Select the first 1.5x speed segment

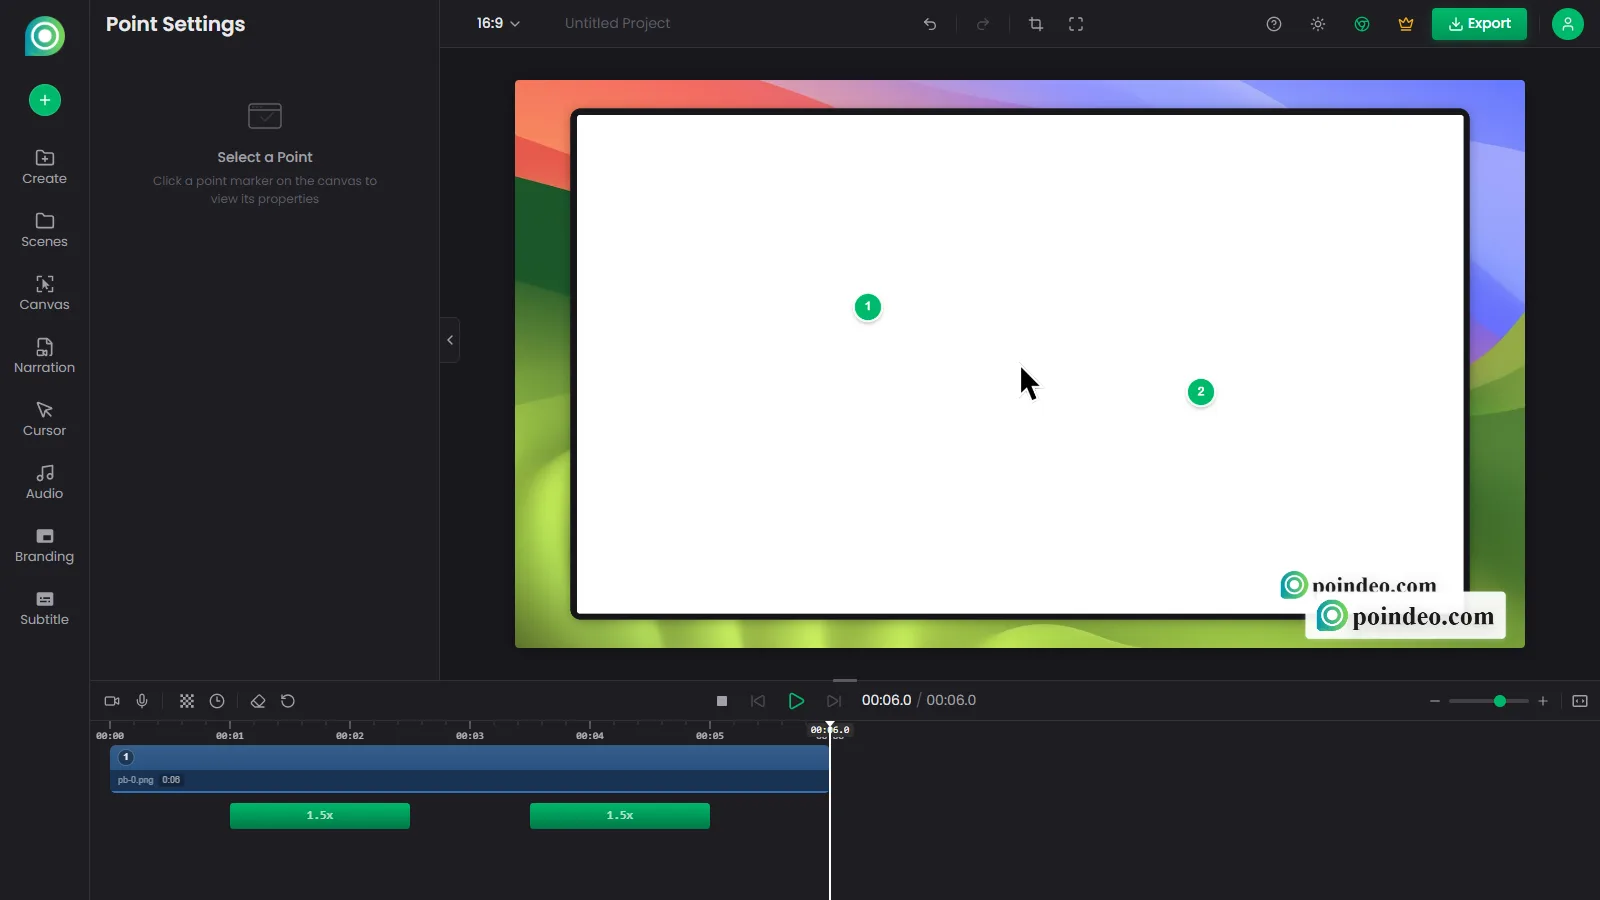[x=320, y=816]
